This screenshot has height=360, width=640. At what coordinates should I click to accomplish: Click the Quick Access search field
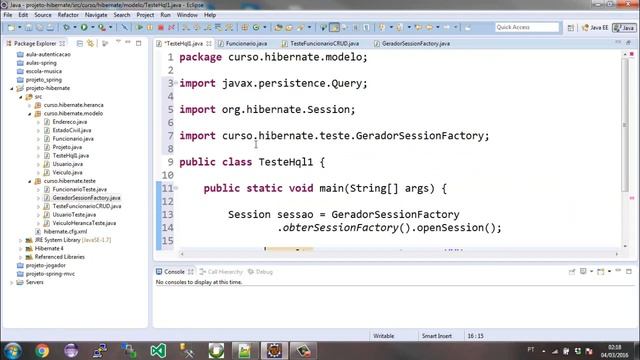pyautogui.click(x=527, y=27)
